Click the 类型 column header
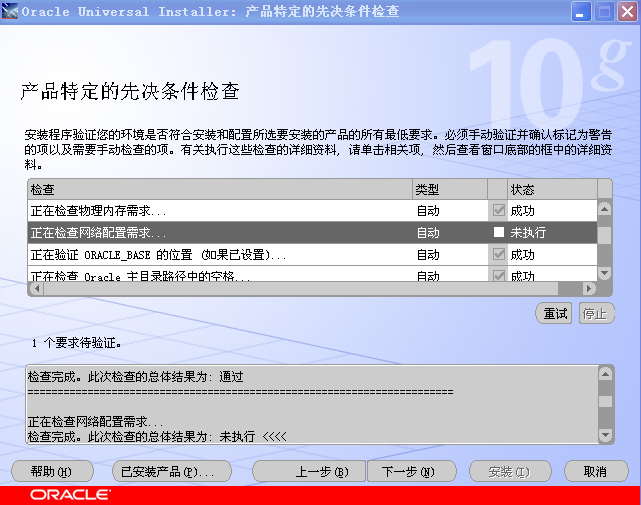 pyautogui.click(x=450, y=189)
